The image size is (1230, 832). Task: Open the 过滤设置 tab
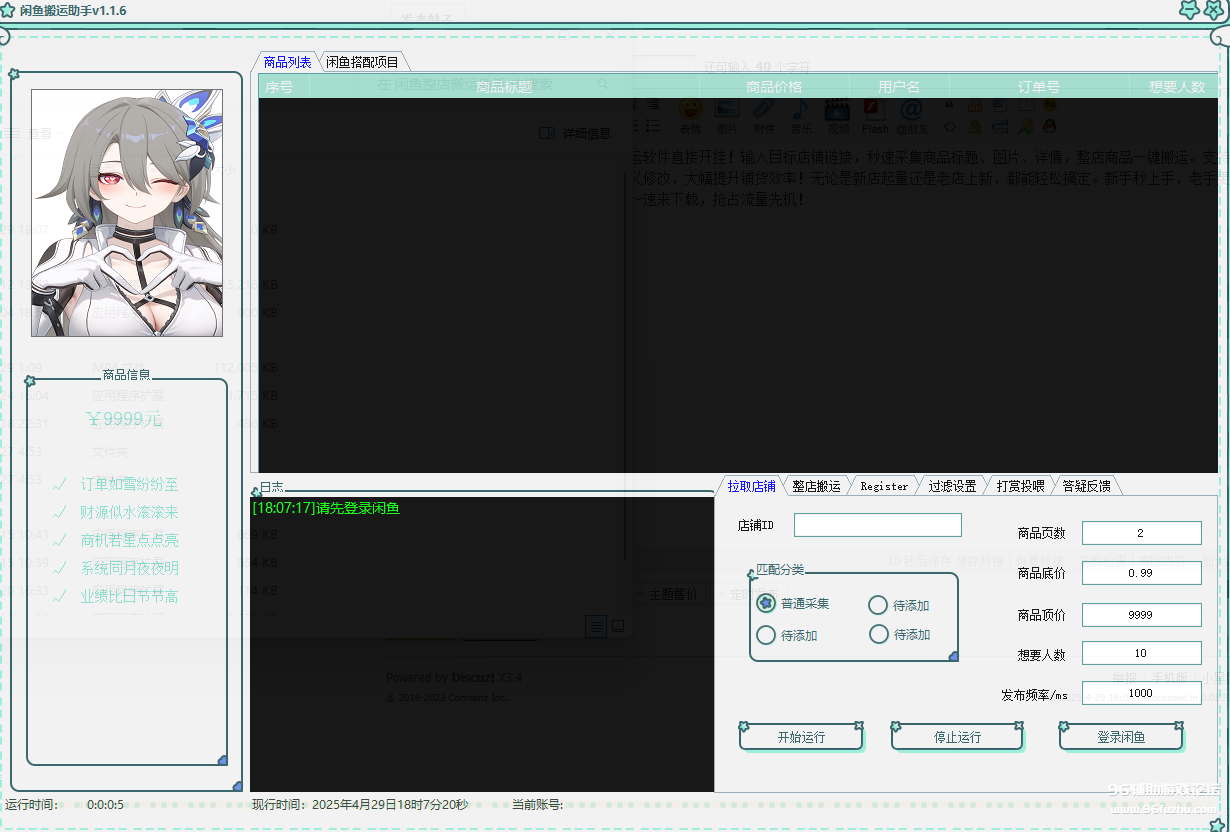coord(951,486)
